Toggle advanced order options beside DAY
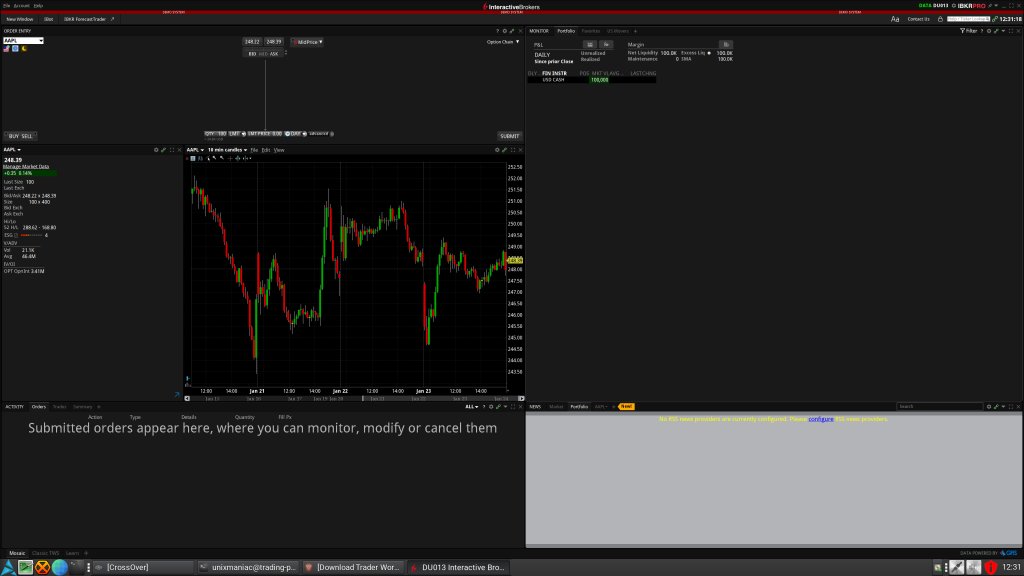 [x=330, y=132]
